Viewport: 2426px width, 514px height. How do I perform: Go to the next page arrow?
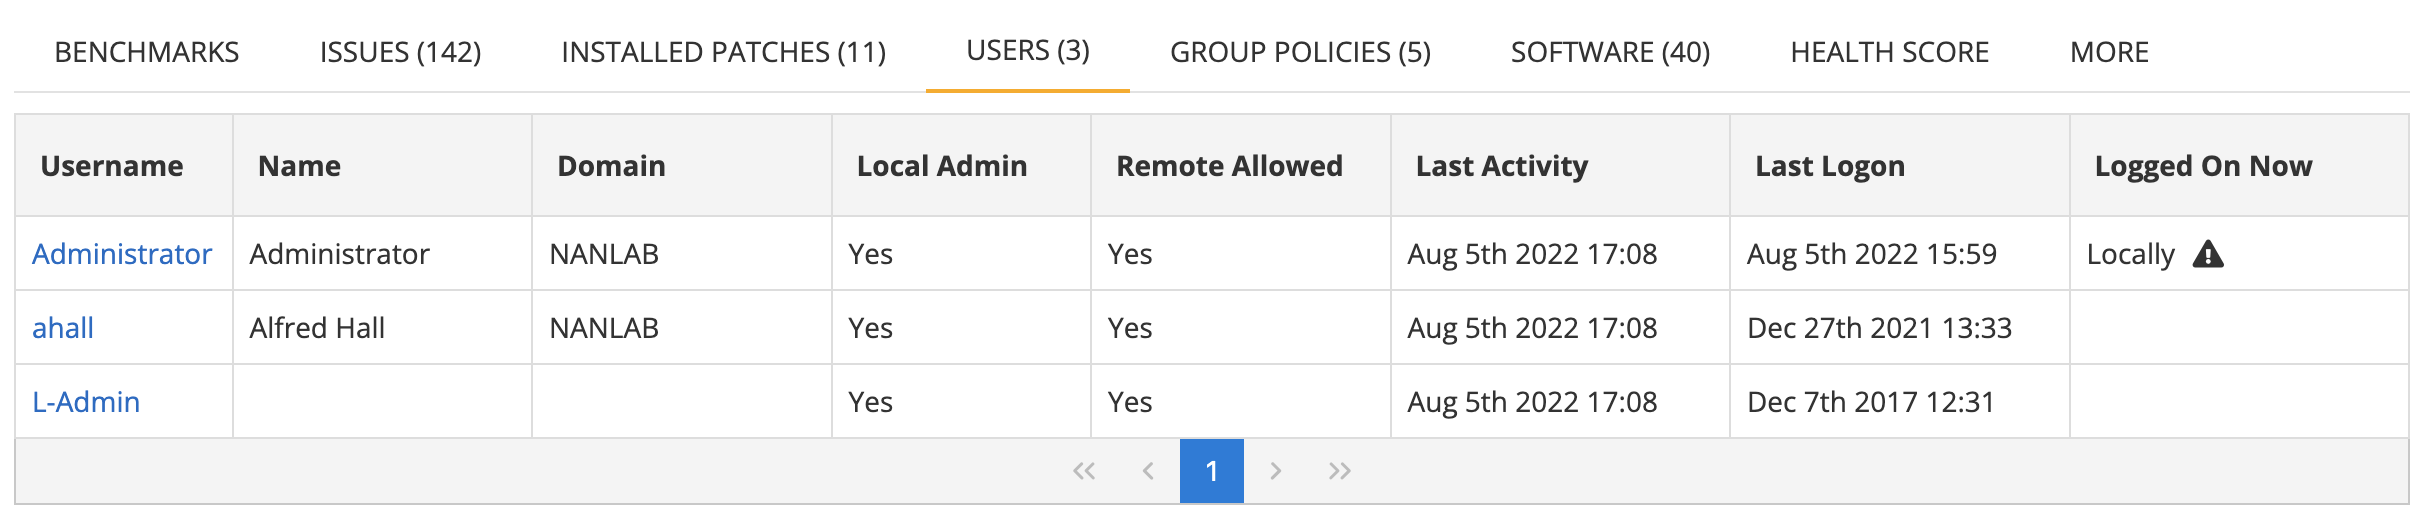click(x=1275, y=471)
